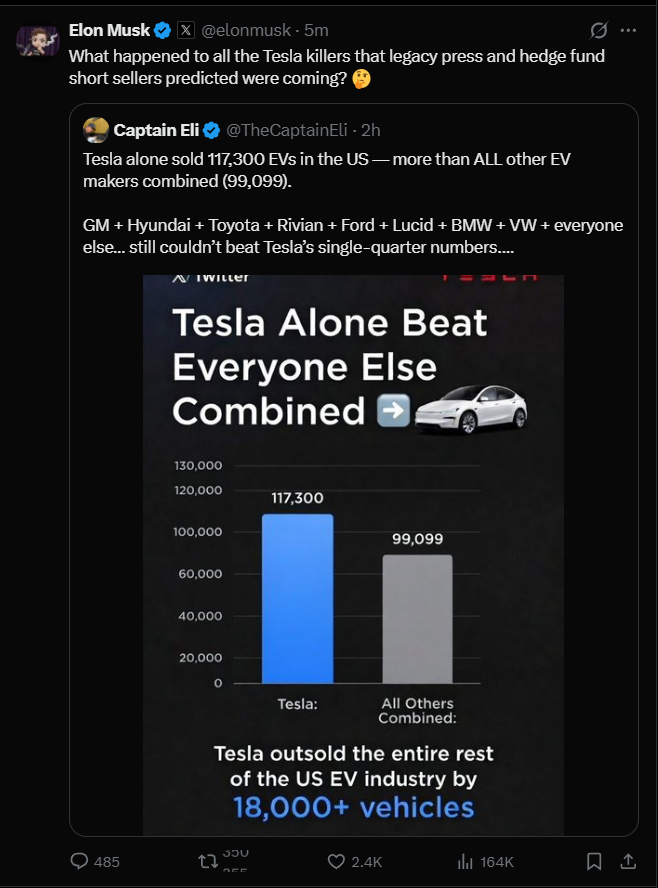Screen dimensions: 658x888
Task: Bookmark this post
Action: 593,861
